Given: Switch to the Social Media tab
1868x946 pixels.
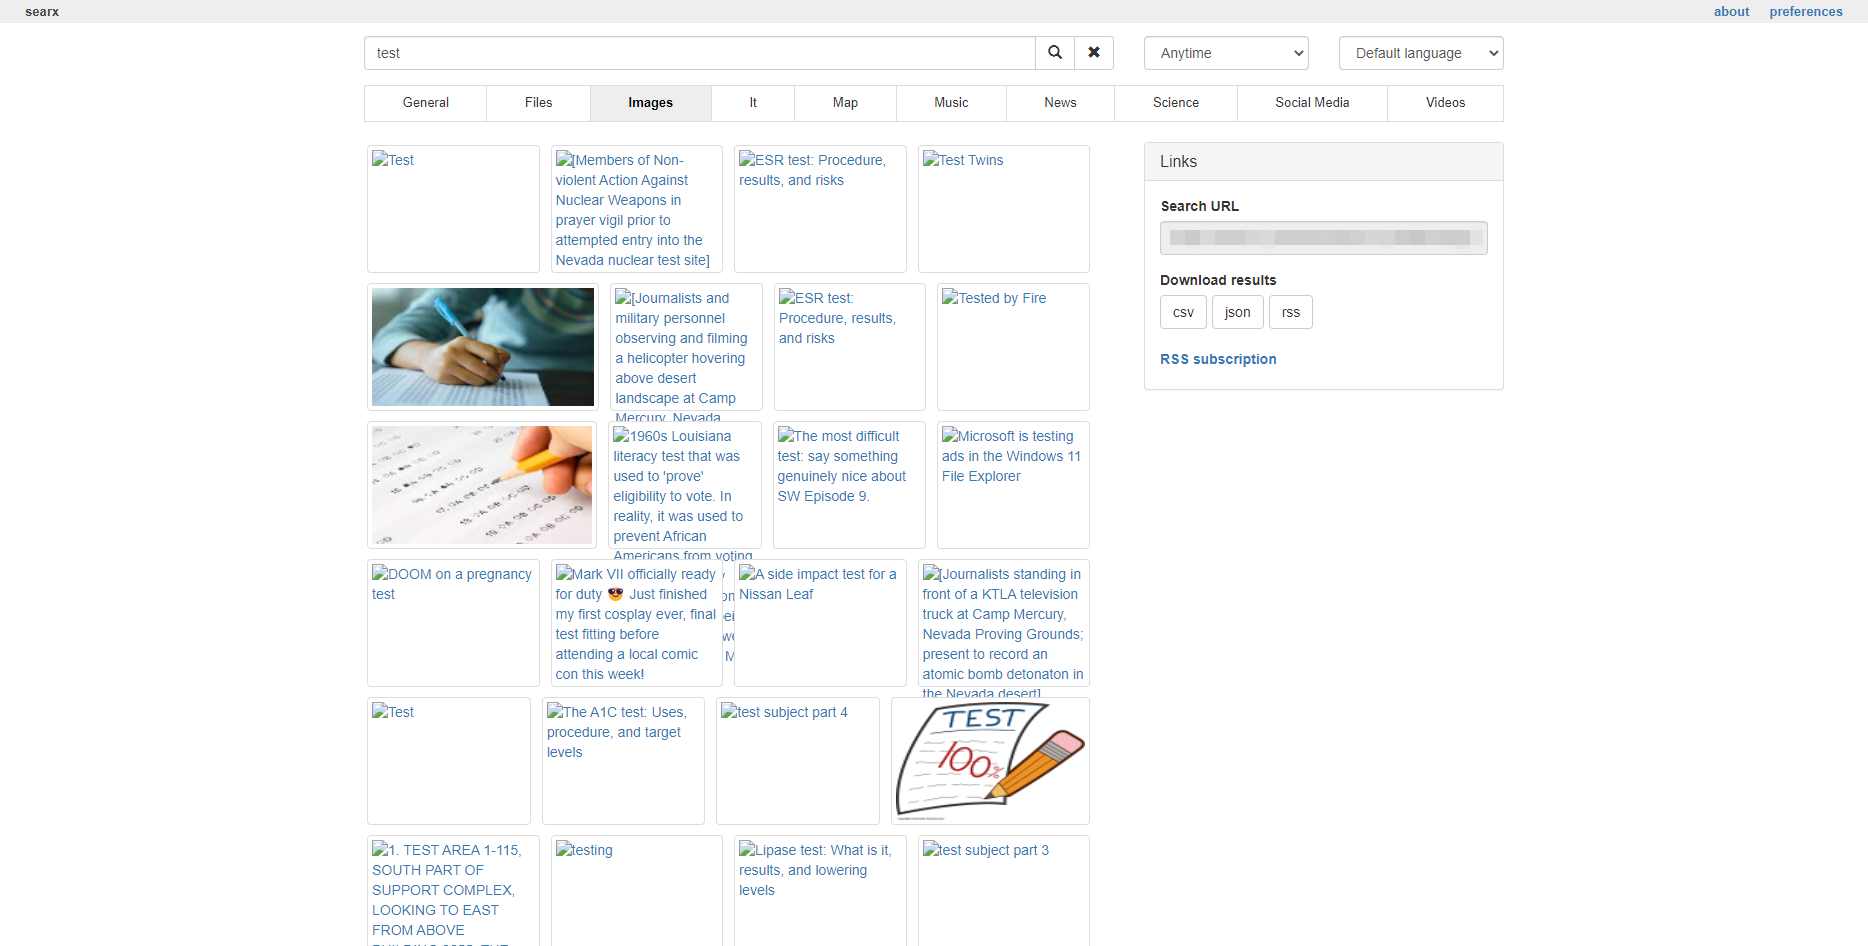Looking at the screenshot, I should (x=1311, y=102).
